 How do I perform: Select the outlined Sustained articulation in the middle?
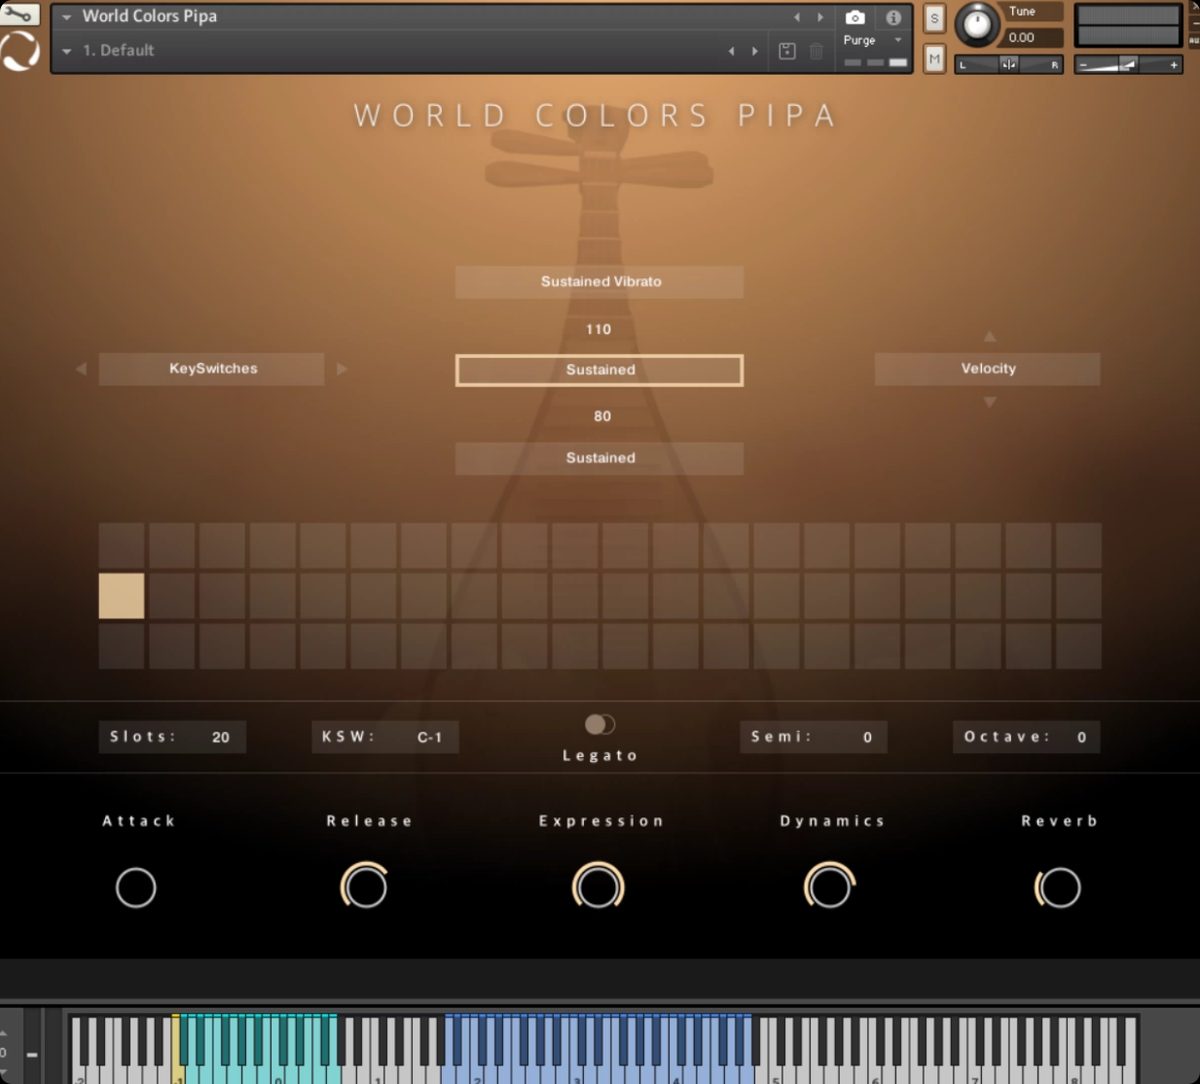click(x=600, y=370)
